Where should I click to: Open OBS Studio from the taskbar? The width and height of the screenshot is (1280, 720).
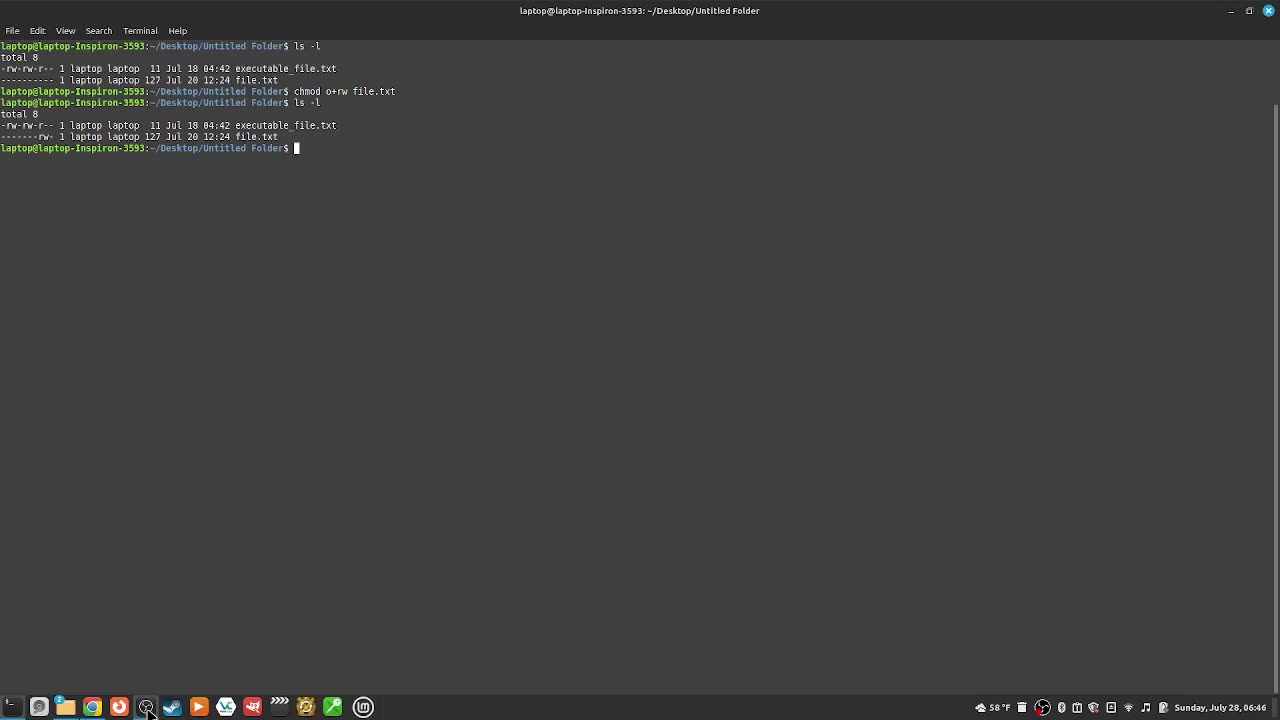tap(146, 707)
